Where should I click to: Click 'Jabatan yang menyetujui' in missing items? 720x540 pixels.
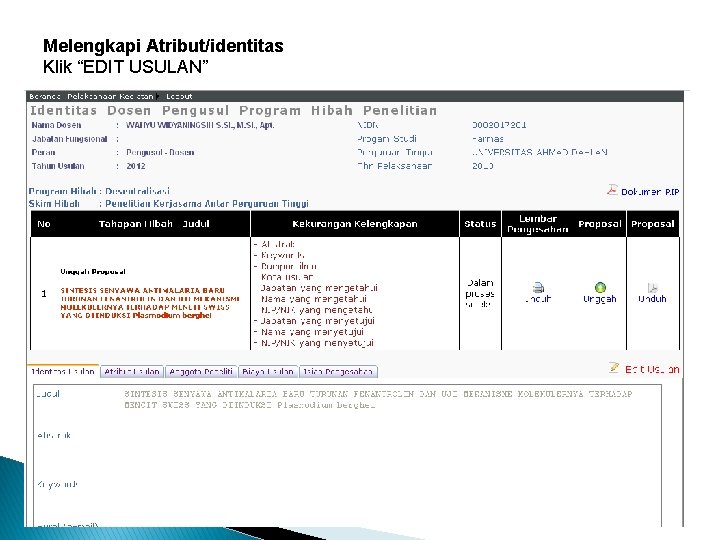(317, 321)
